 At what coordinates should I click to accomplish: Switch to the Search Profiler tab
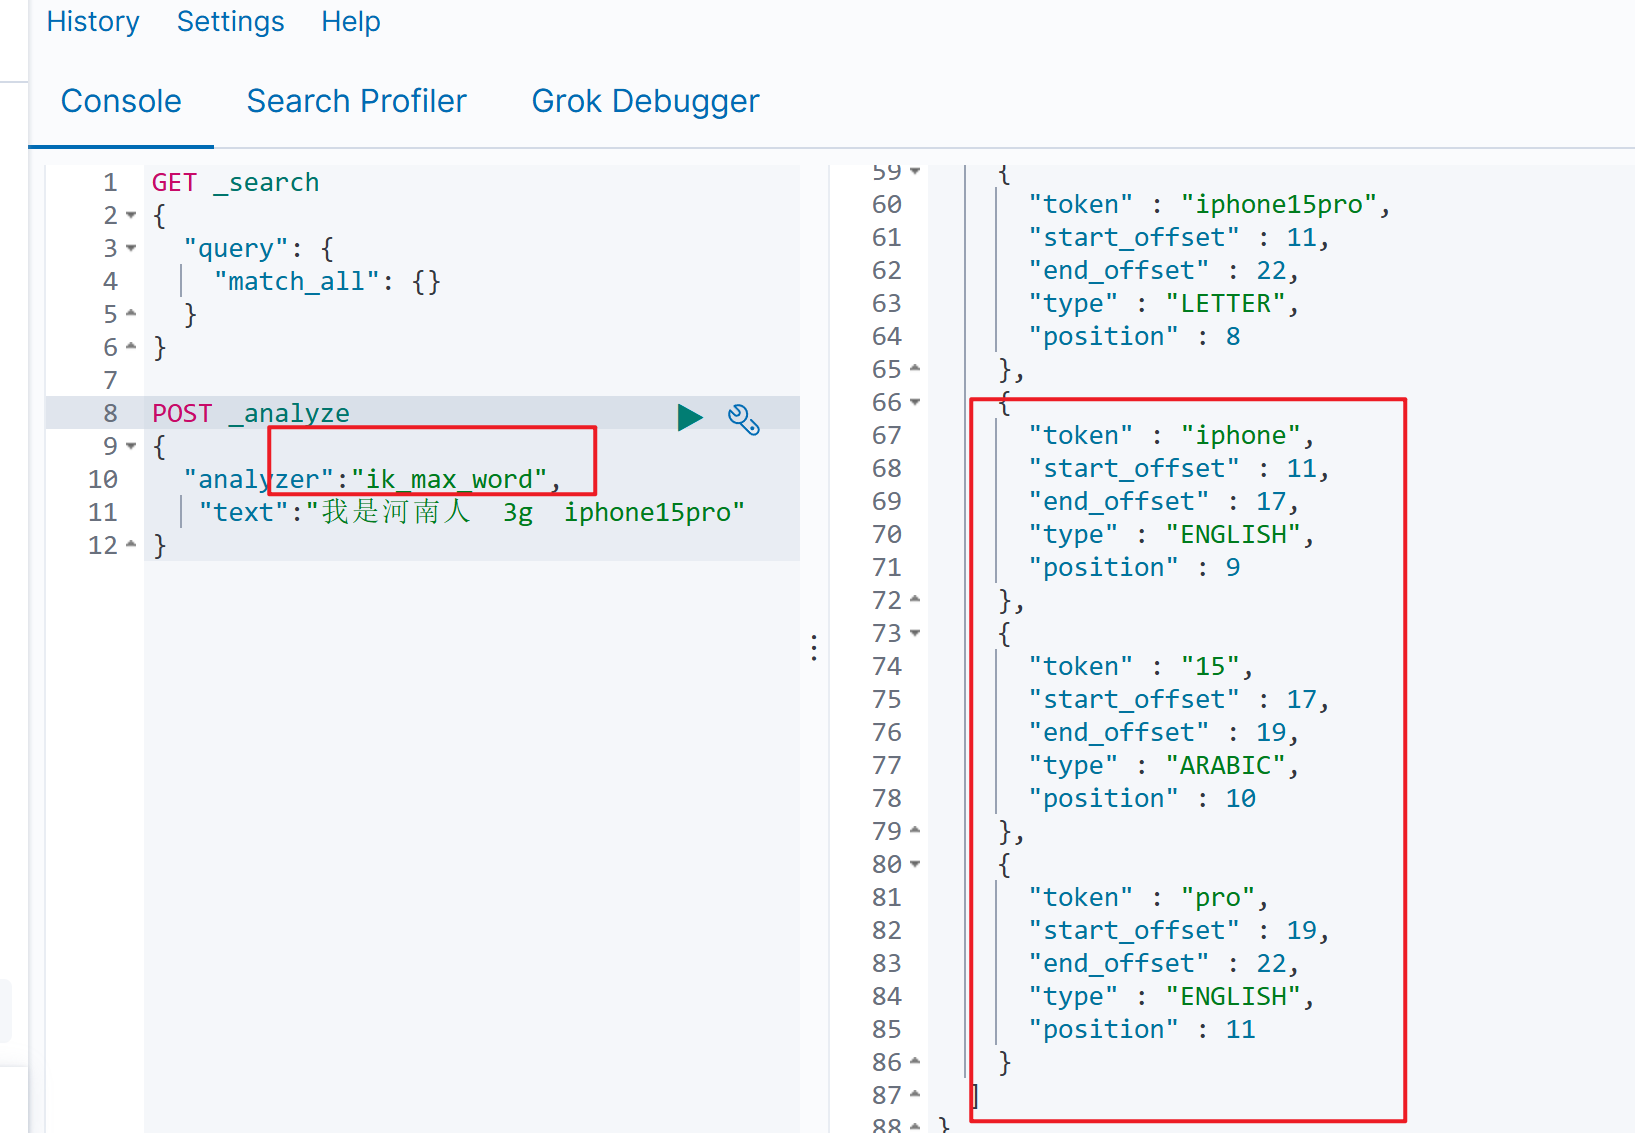[x=357, y=101]
